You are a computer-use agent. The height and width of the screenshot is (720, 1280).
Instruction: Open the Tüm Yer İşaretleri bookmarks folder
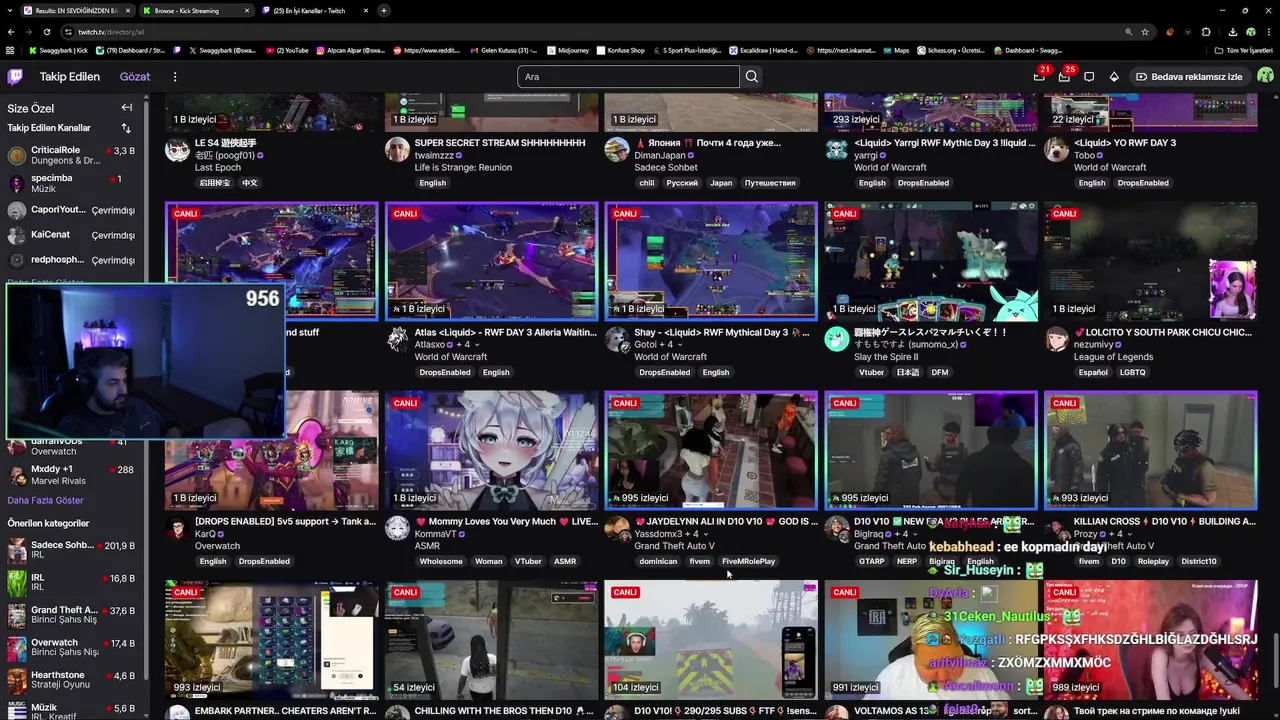coord(1243,50)
